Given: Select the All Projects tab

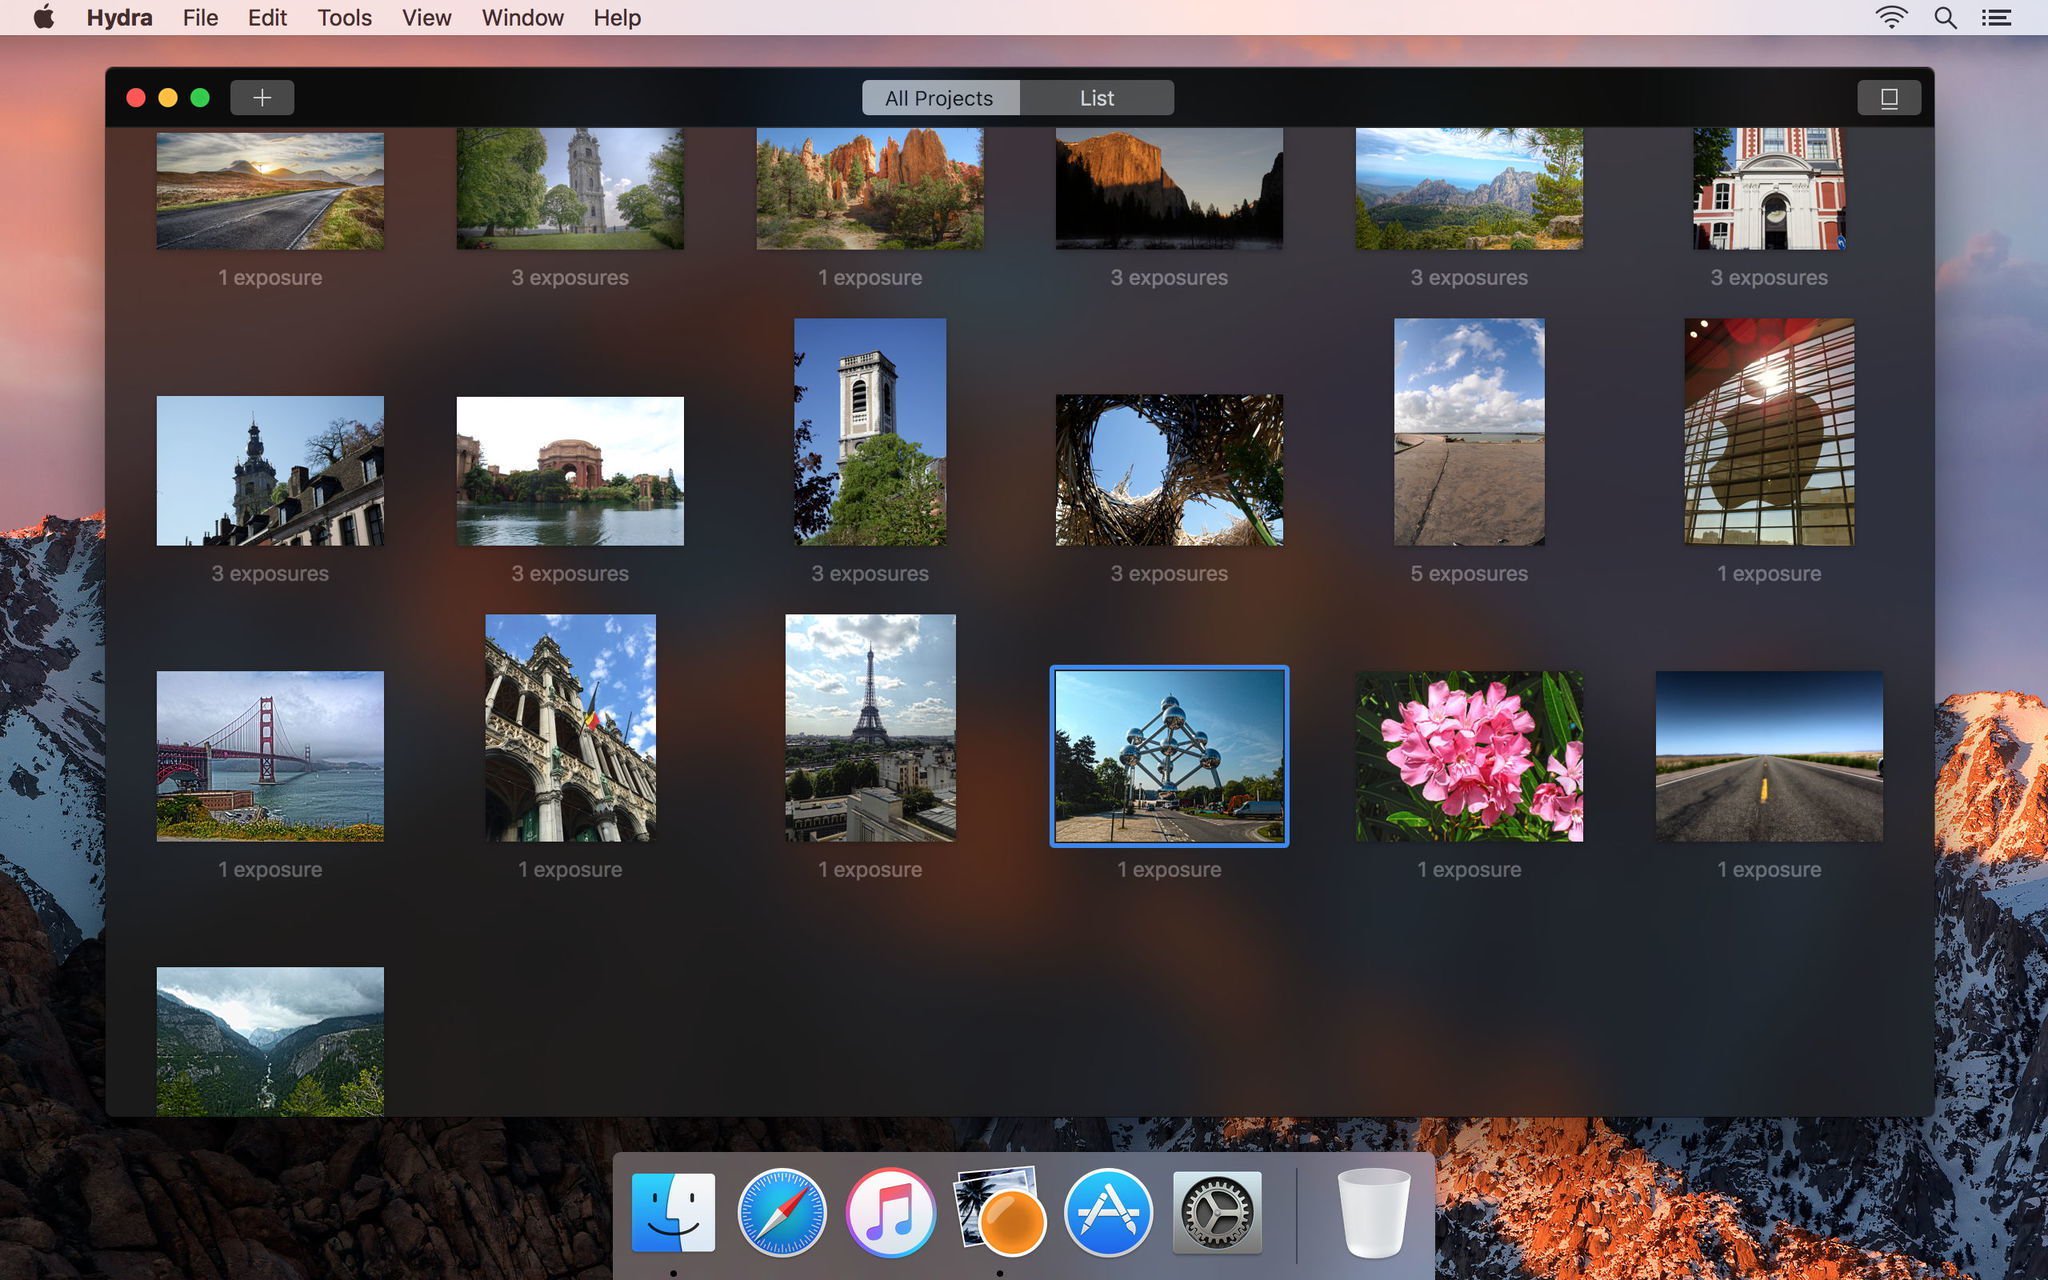Looking at the screenshot, I should [x=939, y=98].
